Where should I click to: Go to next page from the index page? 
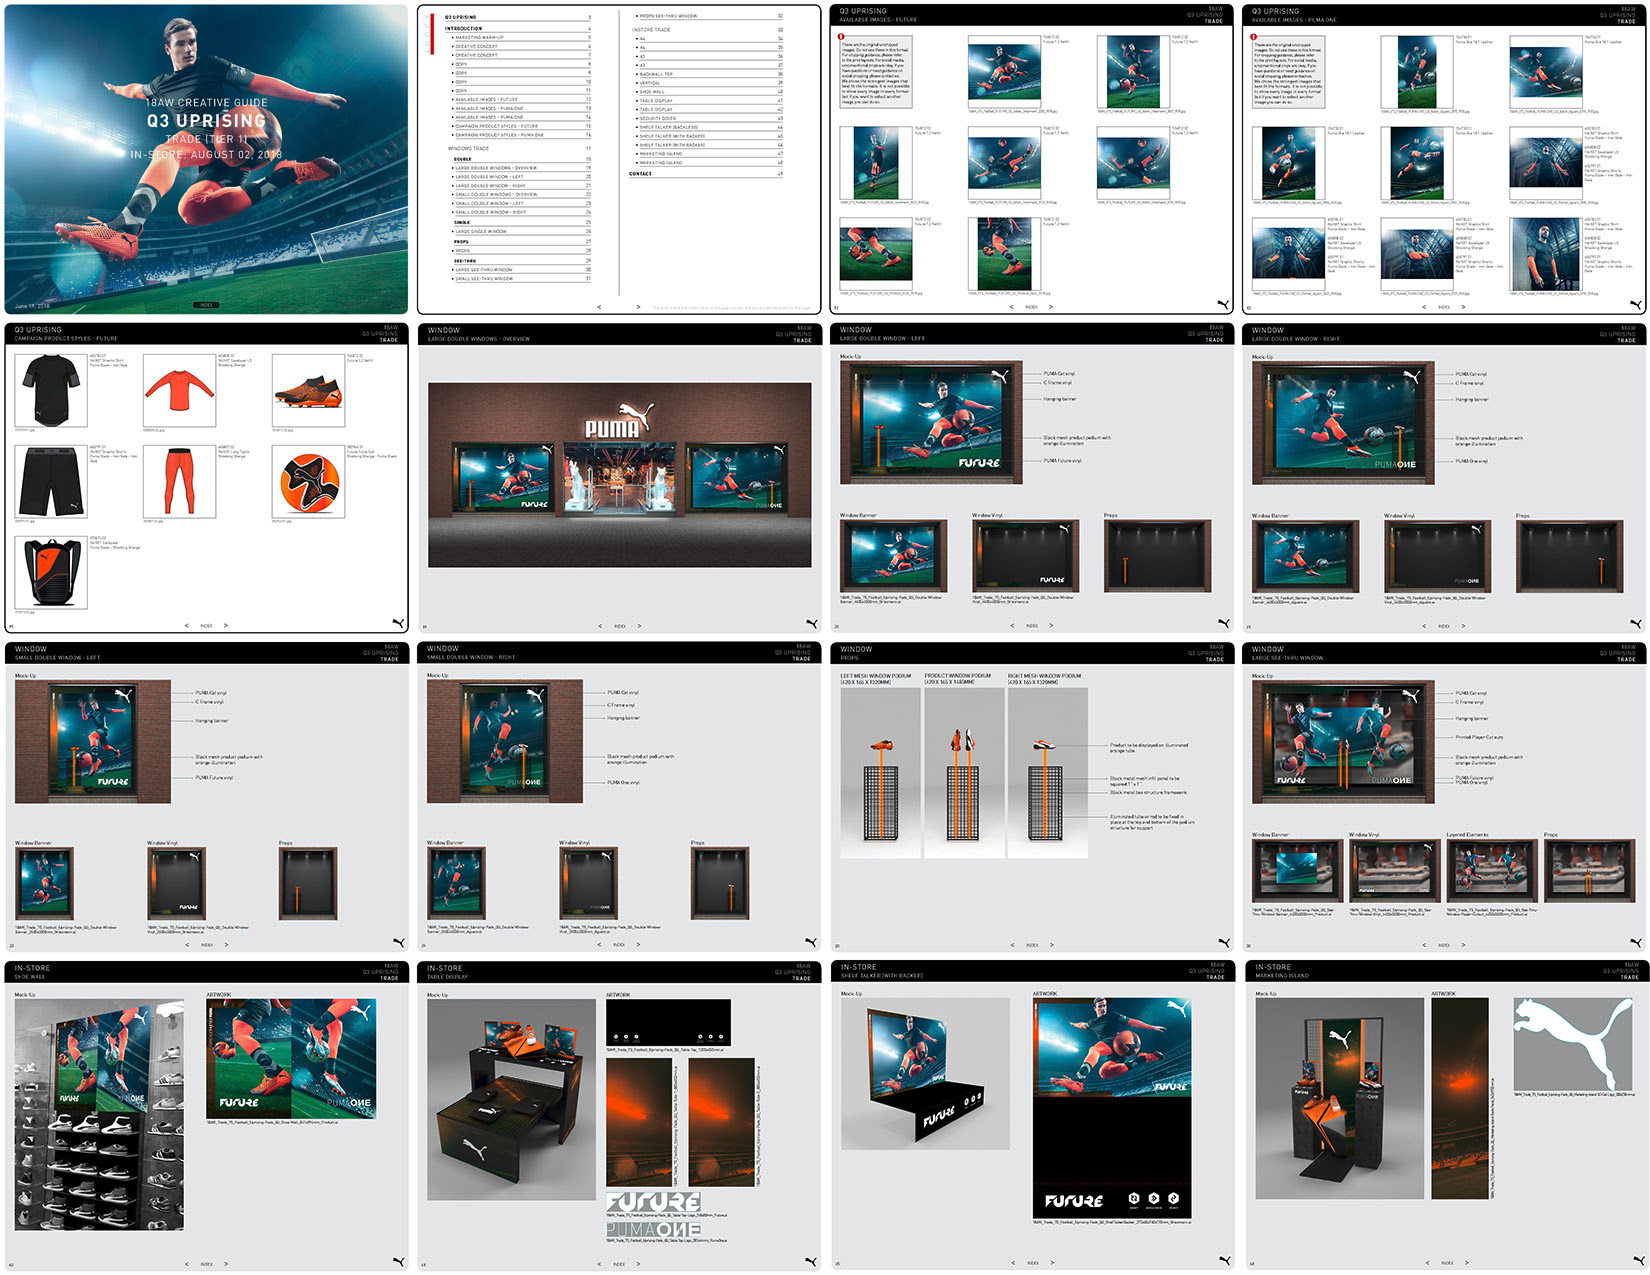640,307
